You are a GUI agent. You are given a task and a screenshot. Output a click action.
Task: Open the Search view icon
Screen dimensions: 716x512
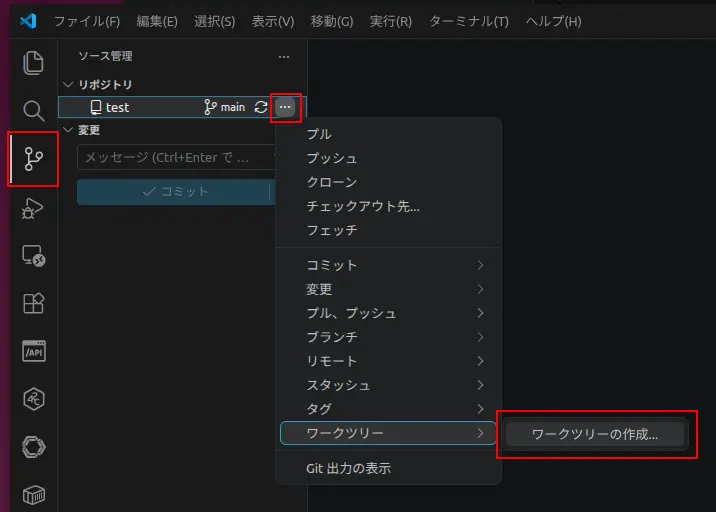pos(33,111)
